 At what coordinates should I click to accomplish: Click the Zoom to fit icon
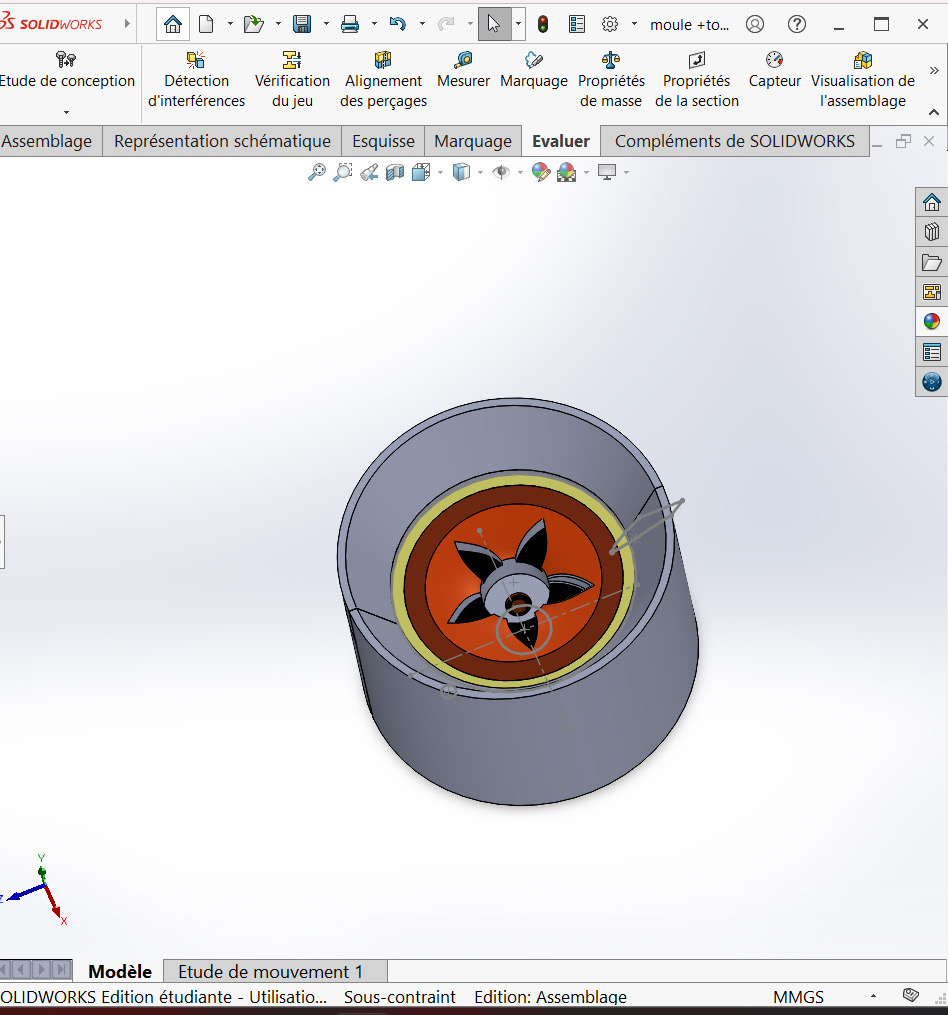(317, 172)
